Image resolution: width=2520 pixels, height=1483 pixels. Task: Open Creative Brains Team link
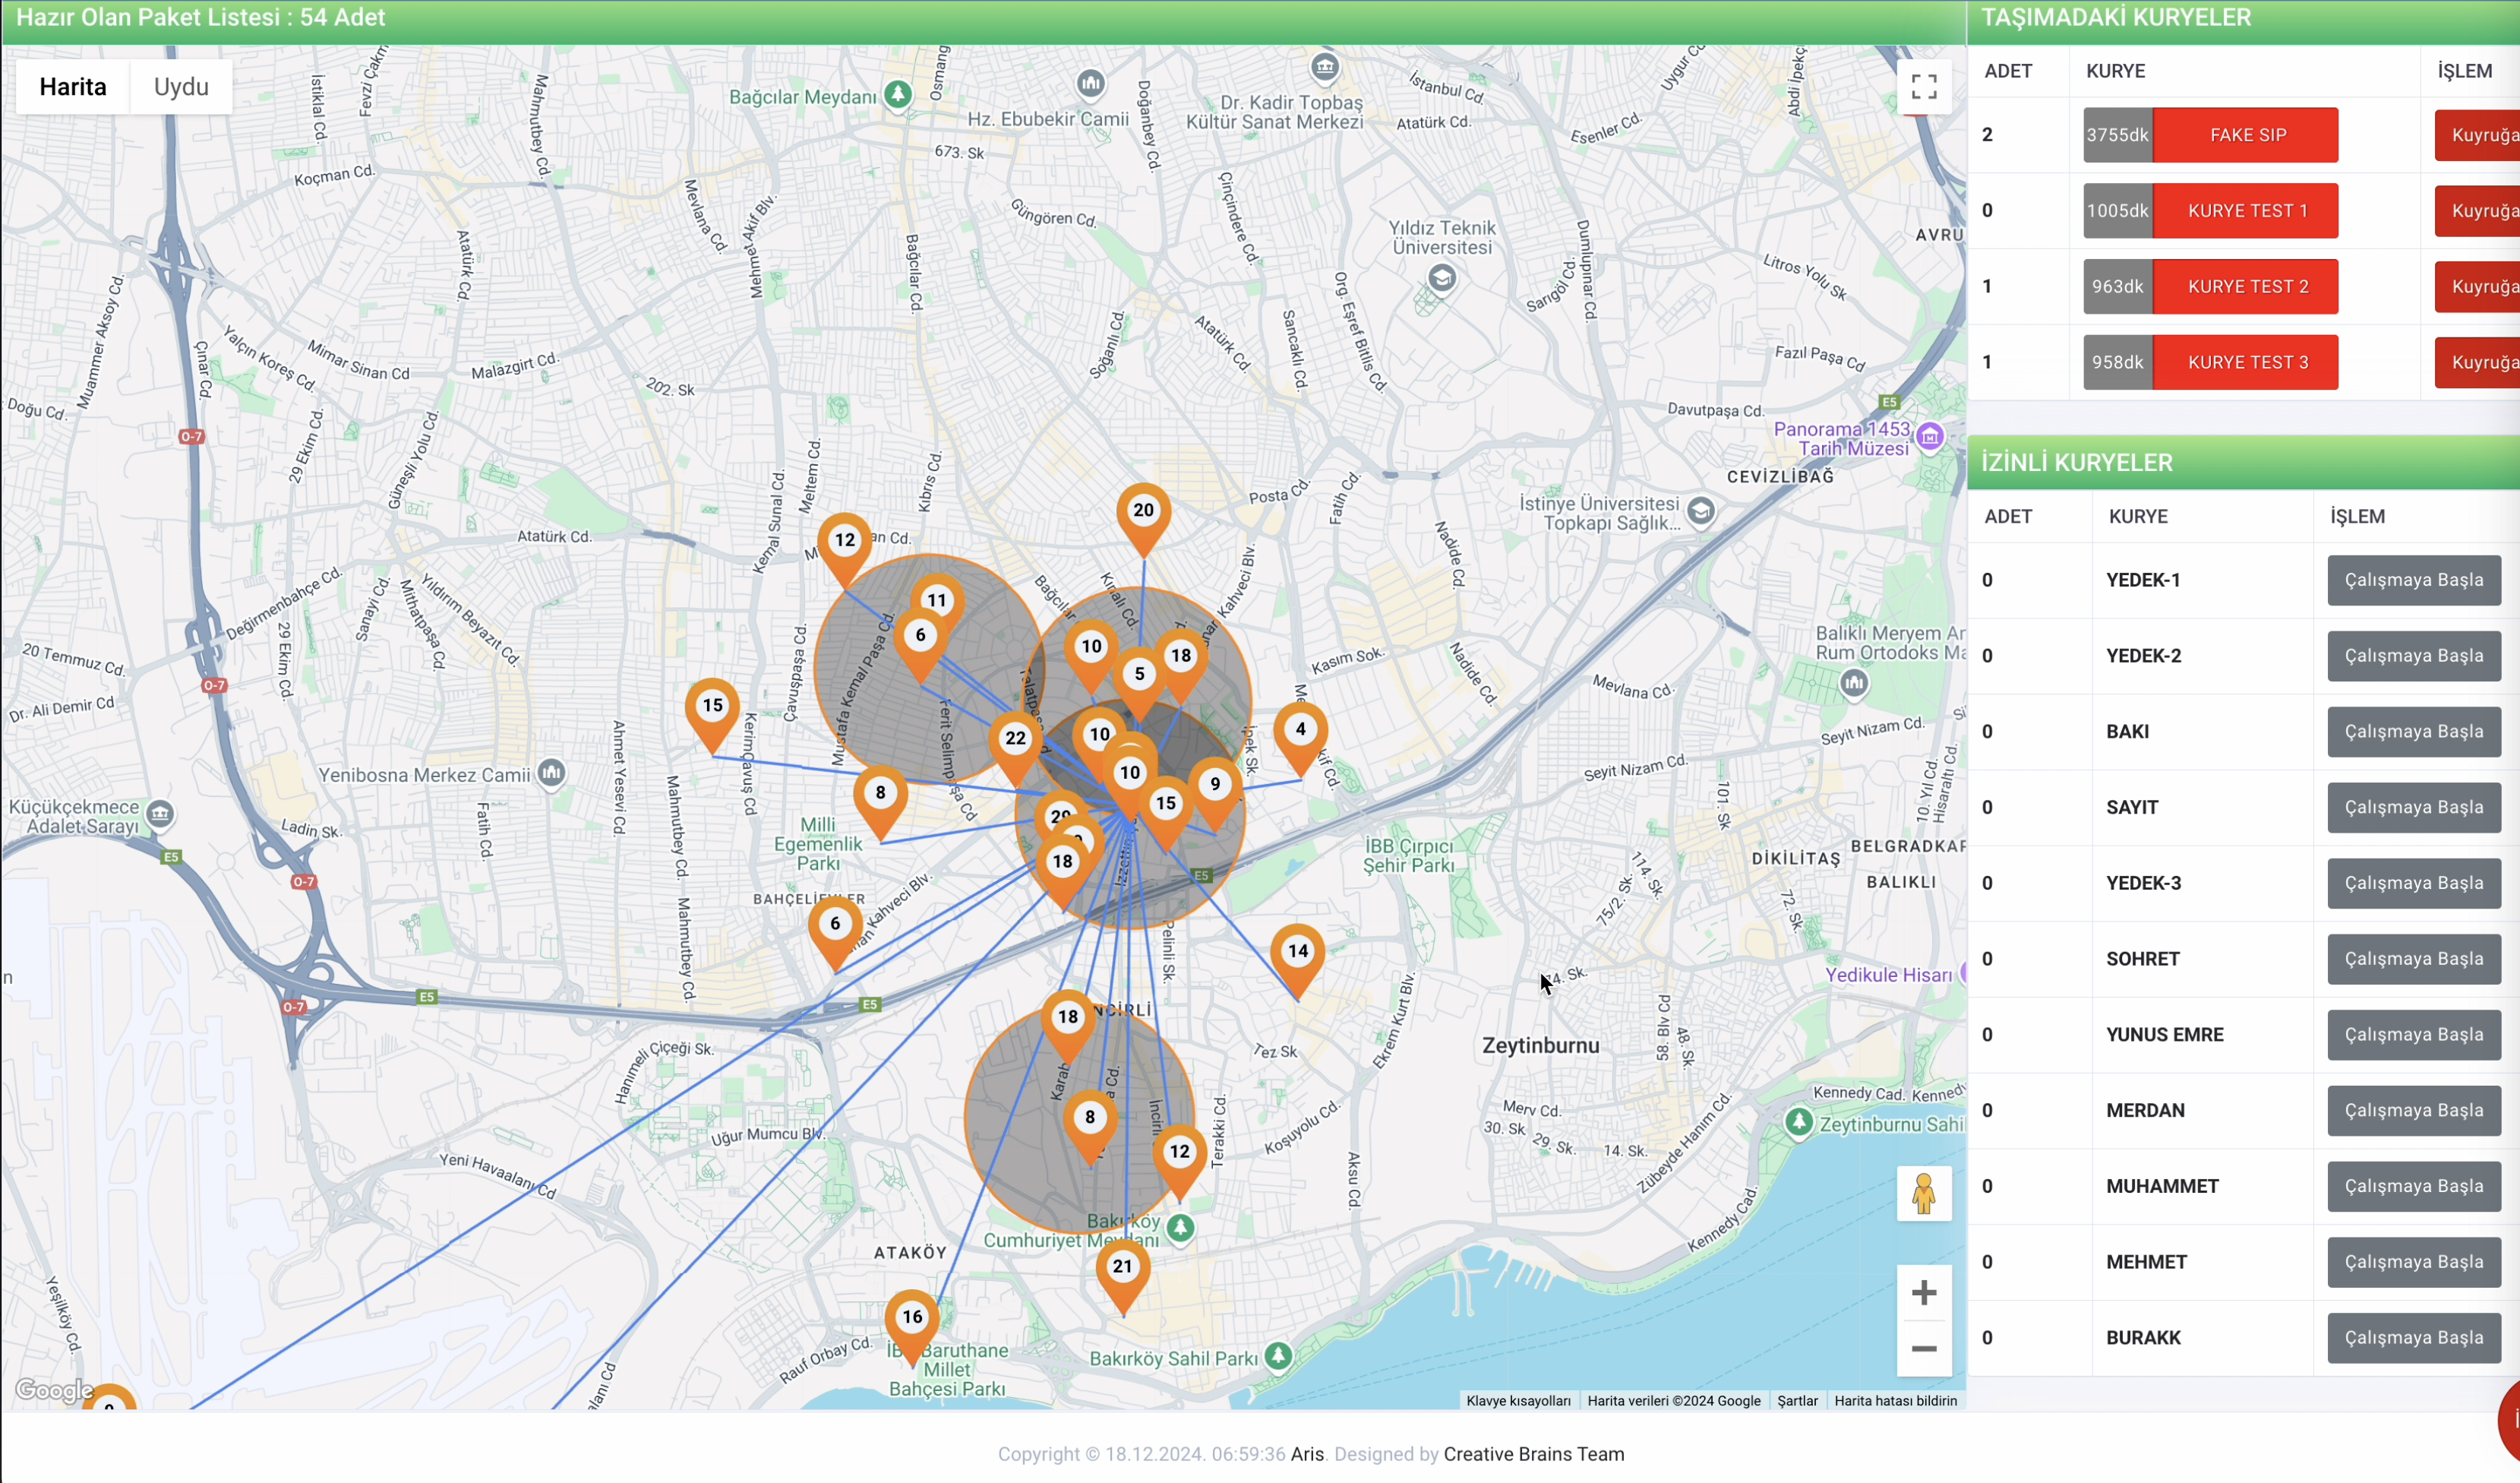[1533, 1454]
